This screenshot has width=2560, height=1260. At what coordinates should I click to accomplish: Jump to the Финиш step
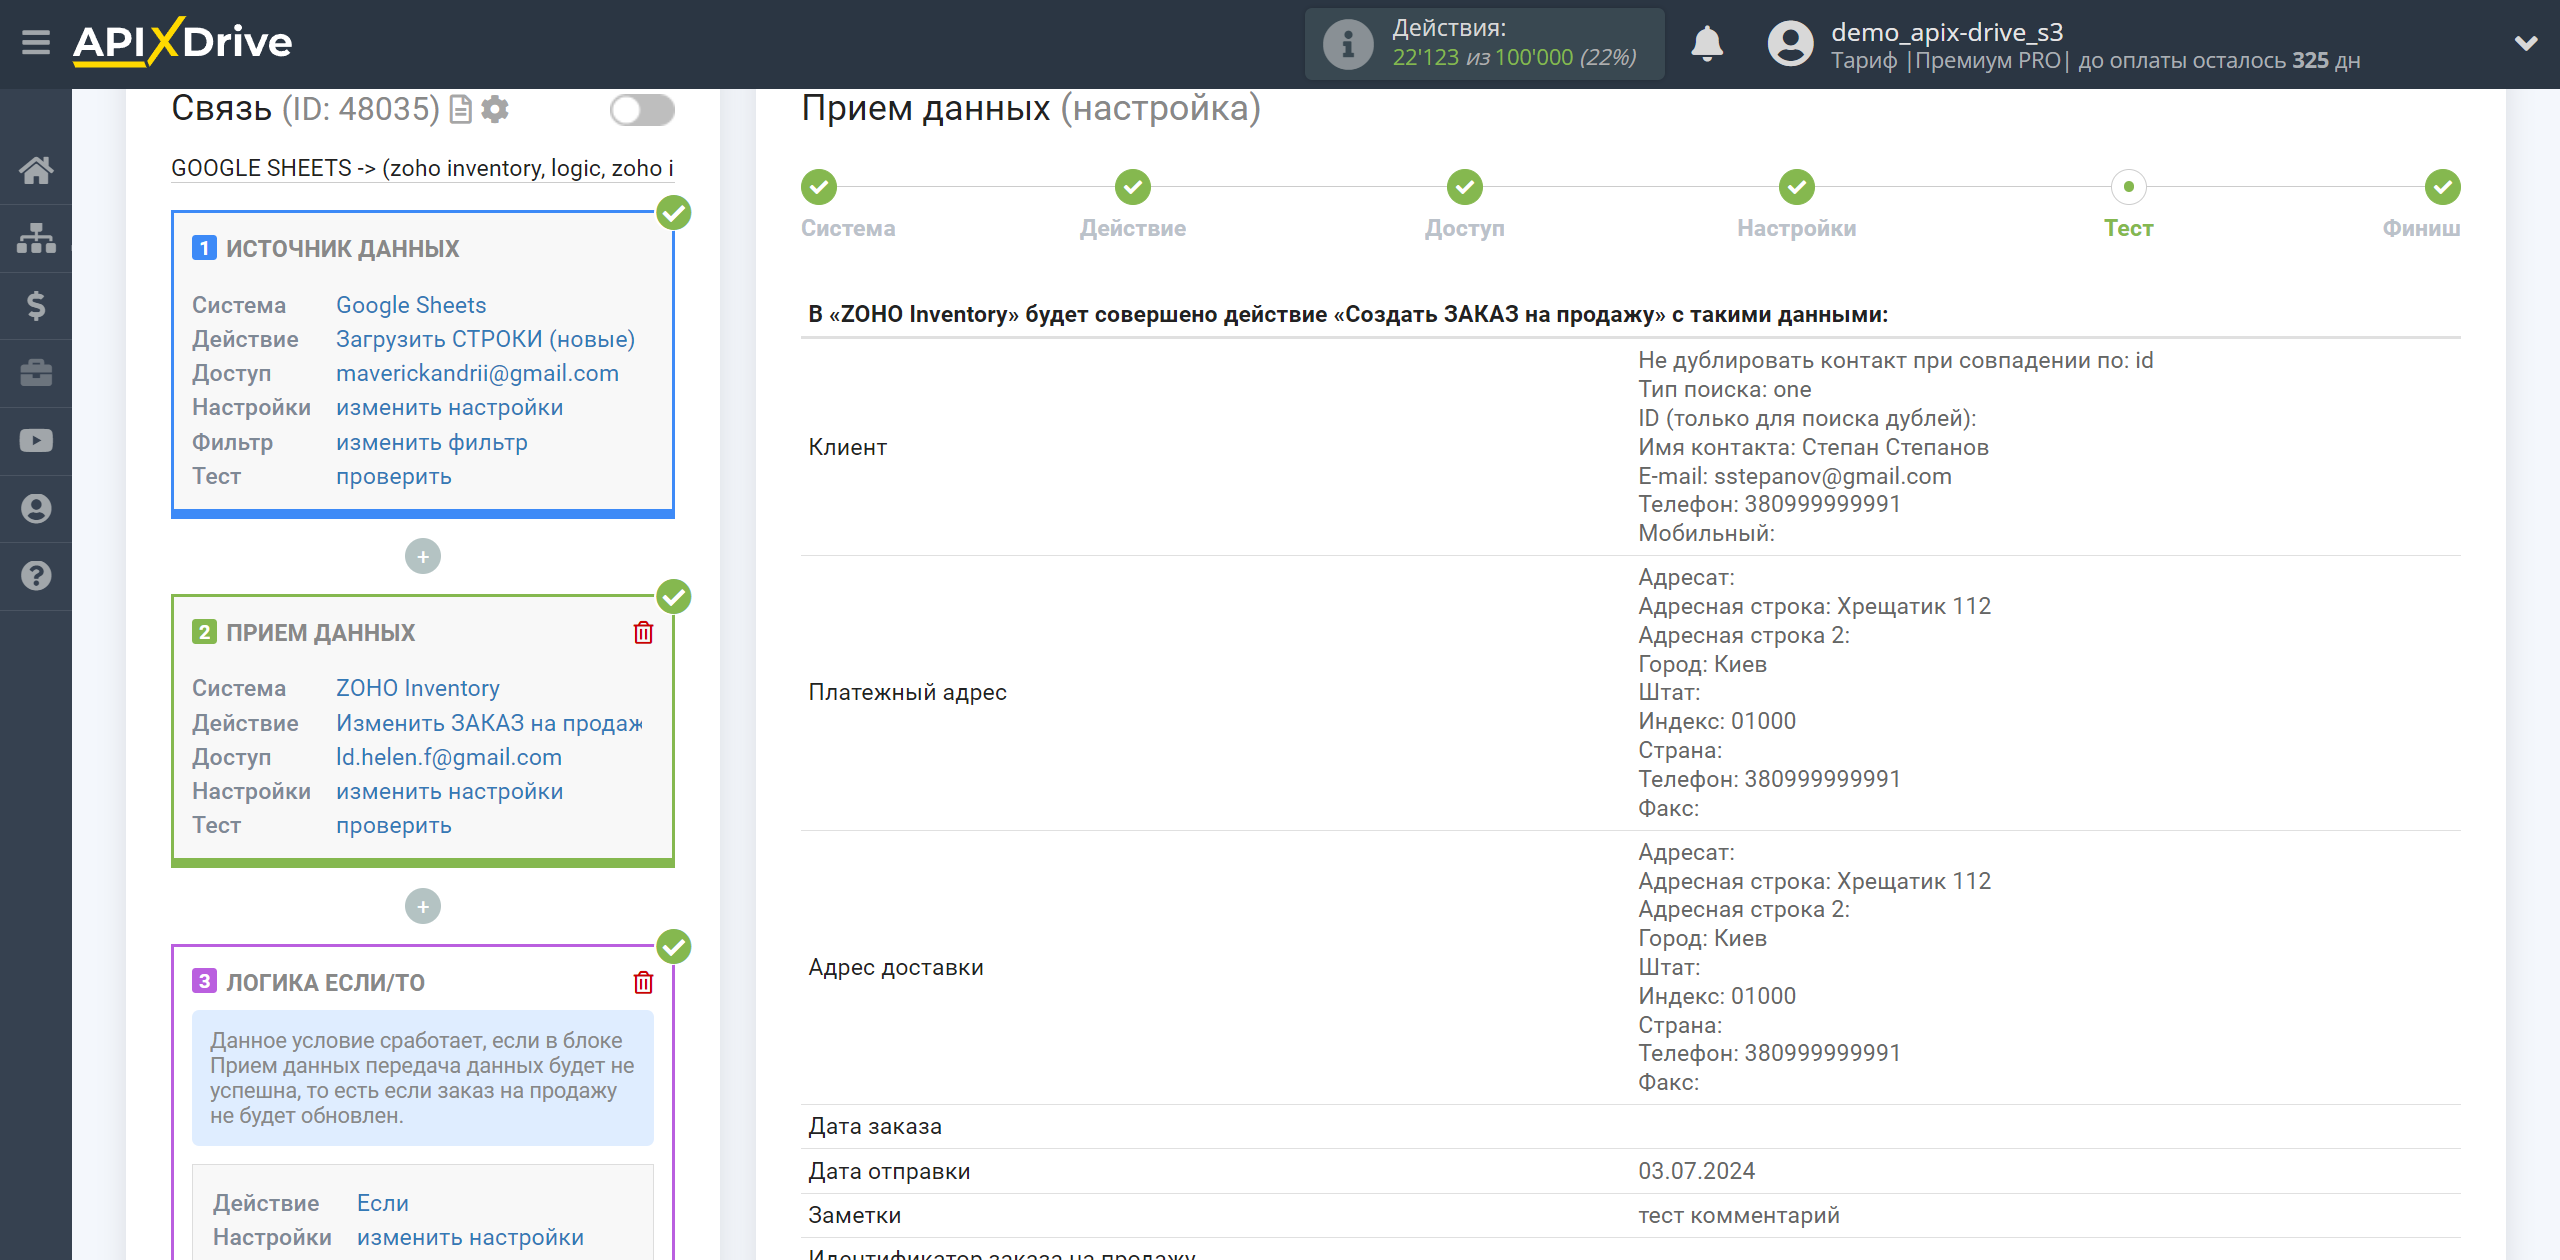pyautogui.click(x=2442, y=187)
